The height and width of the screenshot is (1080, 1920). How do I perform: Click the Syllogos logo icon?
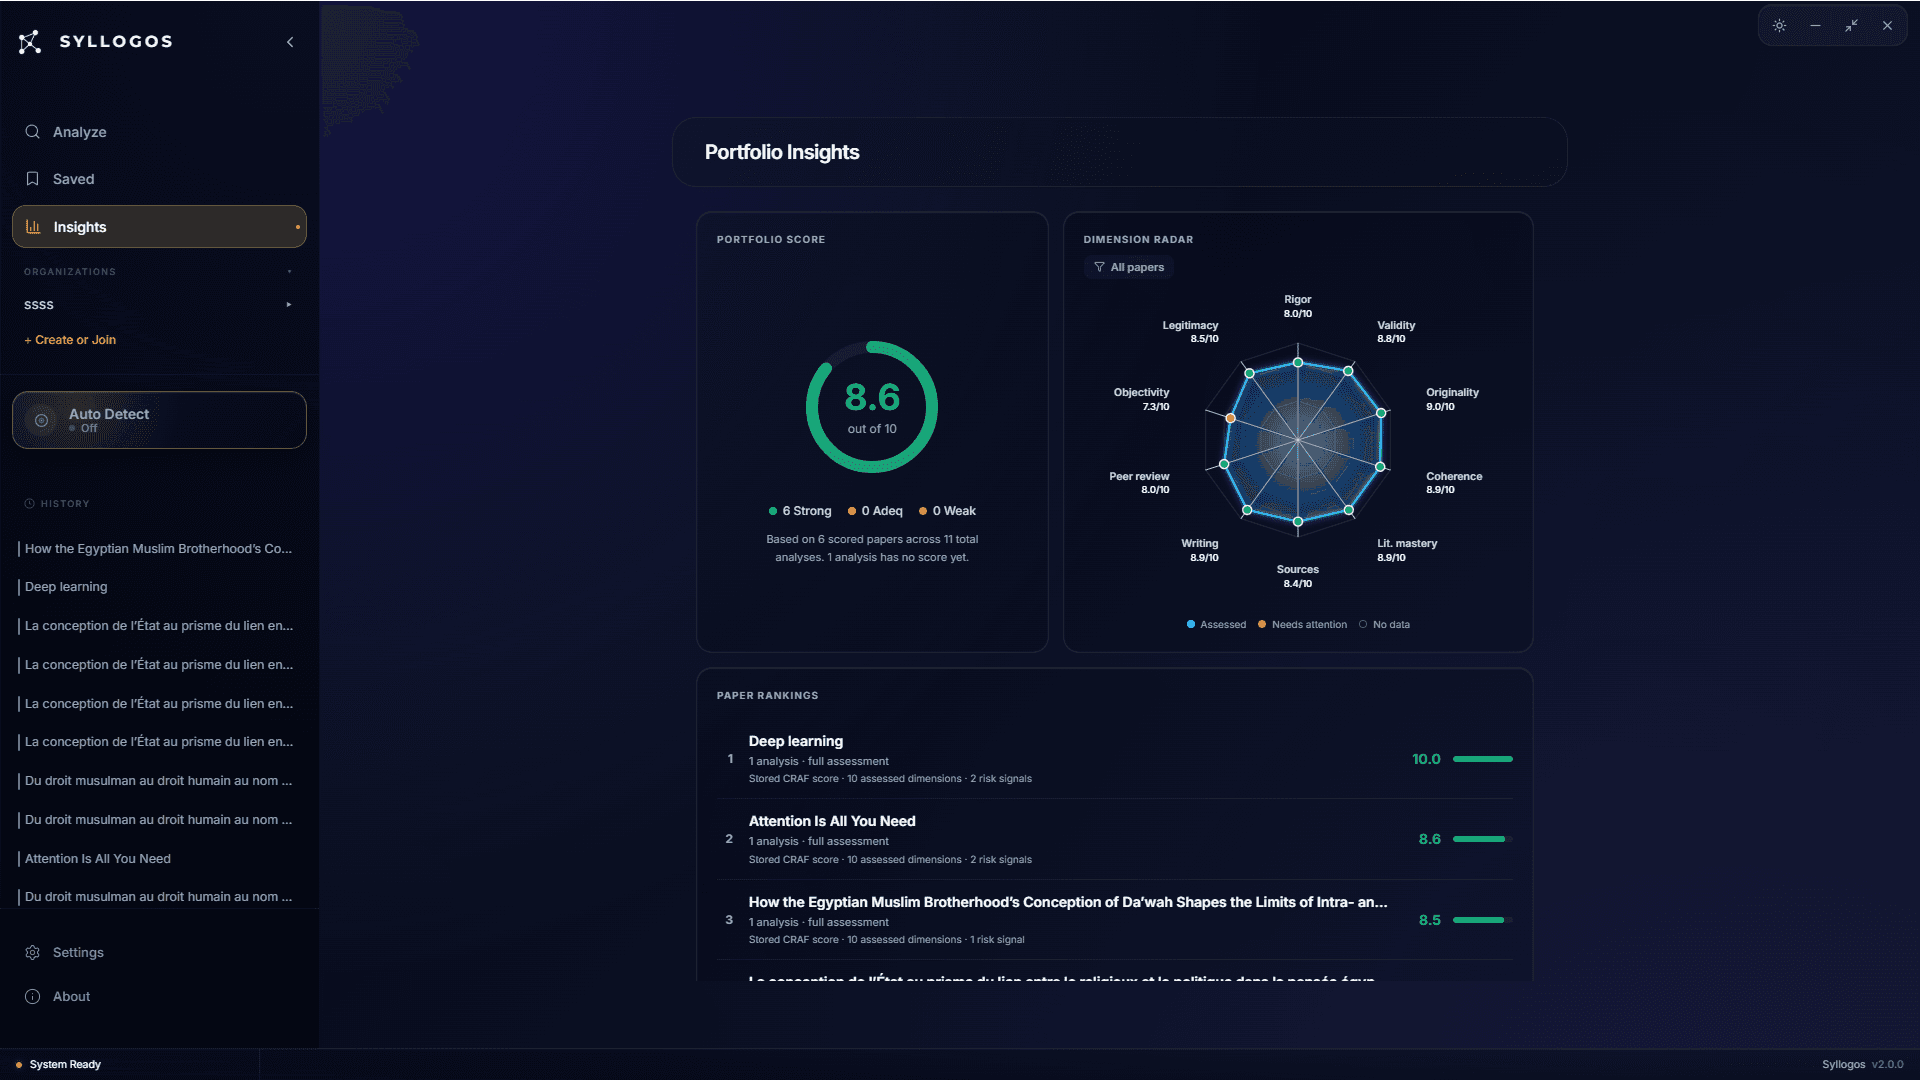point(30,41)
